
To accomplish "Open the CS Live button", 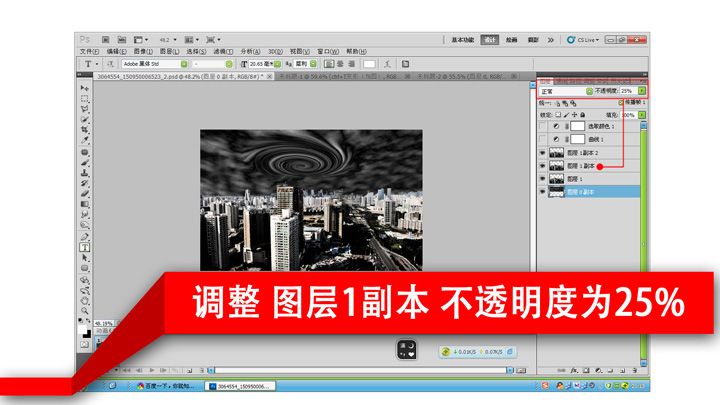I will tap(583, 40).
